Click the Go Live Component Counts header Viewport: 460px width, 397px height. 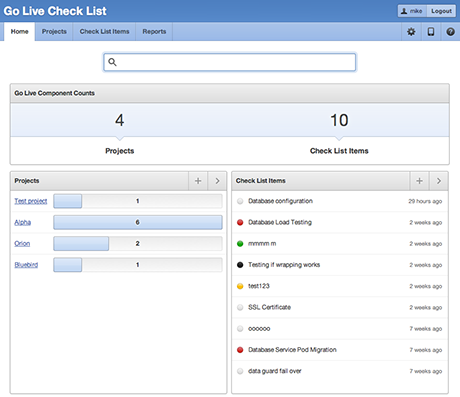54,93
